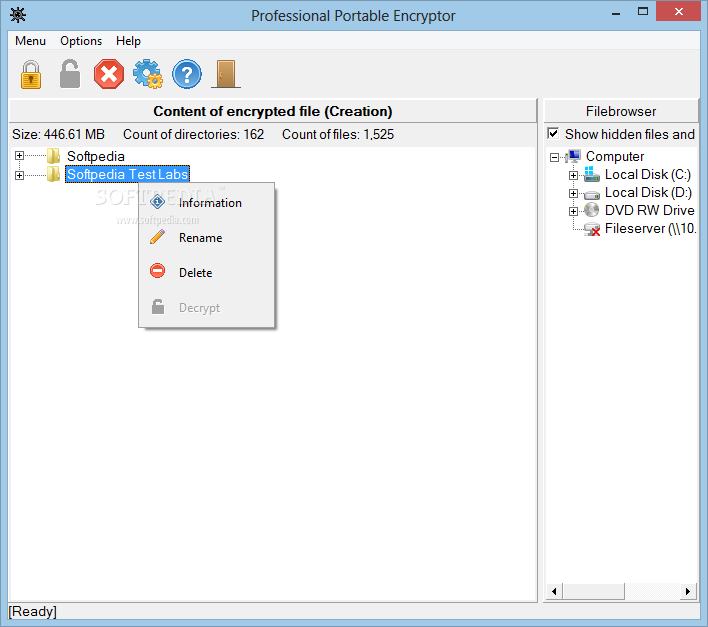Select the DVD RW Drive label

point(650,210)
